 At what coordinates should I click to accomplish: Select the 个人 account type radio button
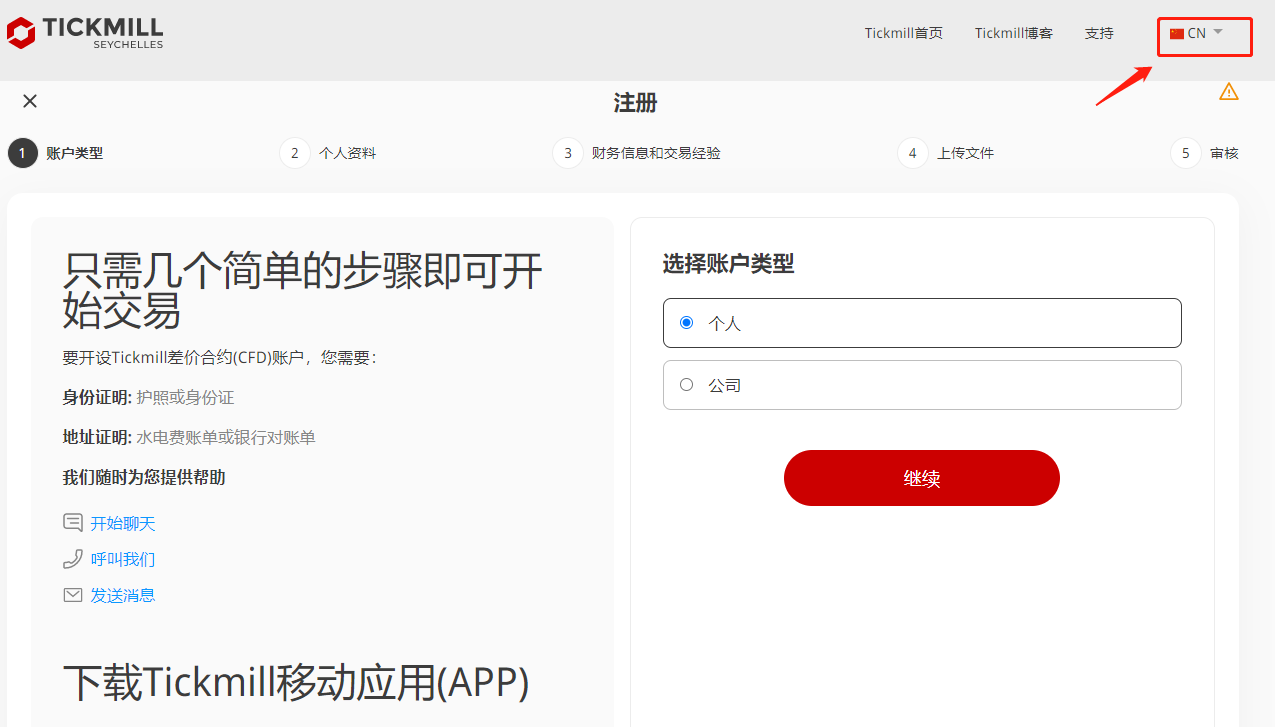coord(686,323)
